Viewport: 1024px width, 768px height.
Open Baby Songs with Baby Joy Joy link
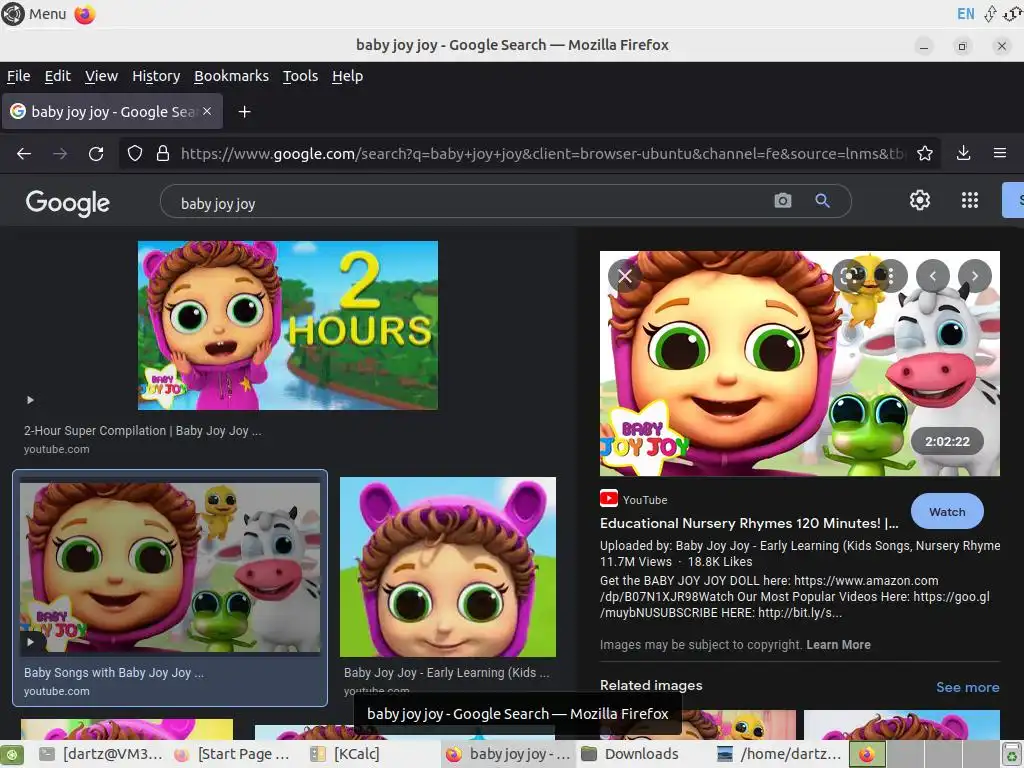coord(114,672)
